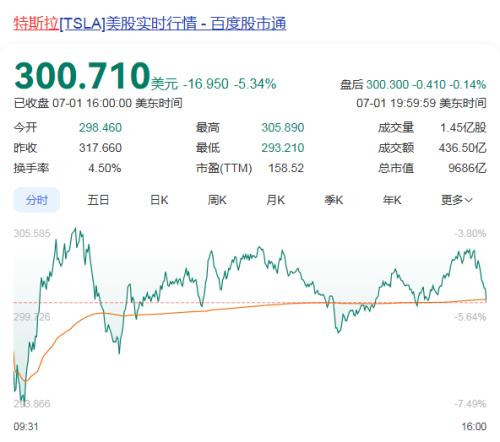The image size is (500, 442).
Task: Click the 成交量 1.45亿股 value
Action: tap(463, 128)
